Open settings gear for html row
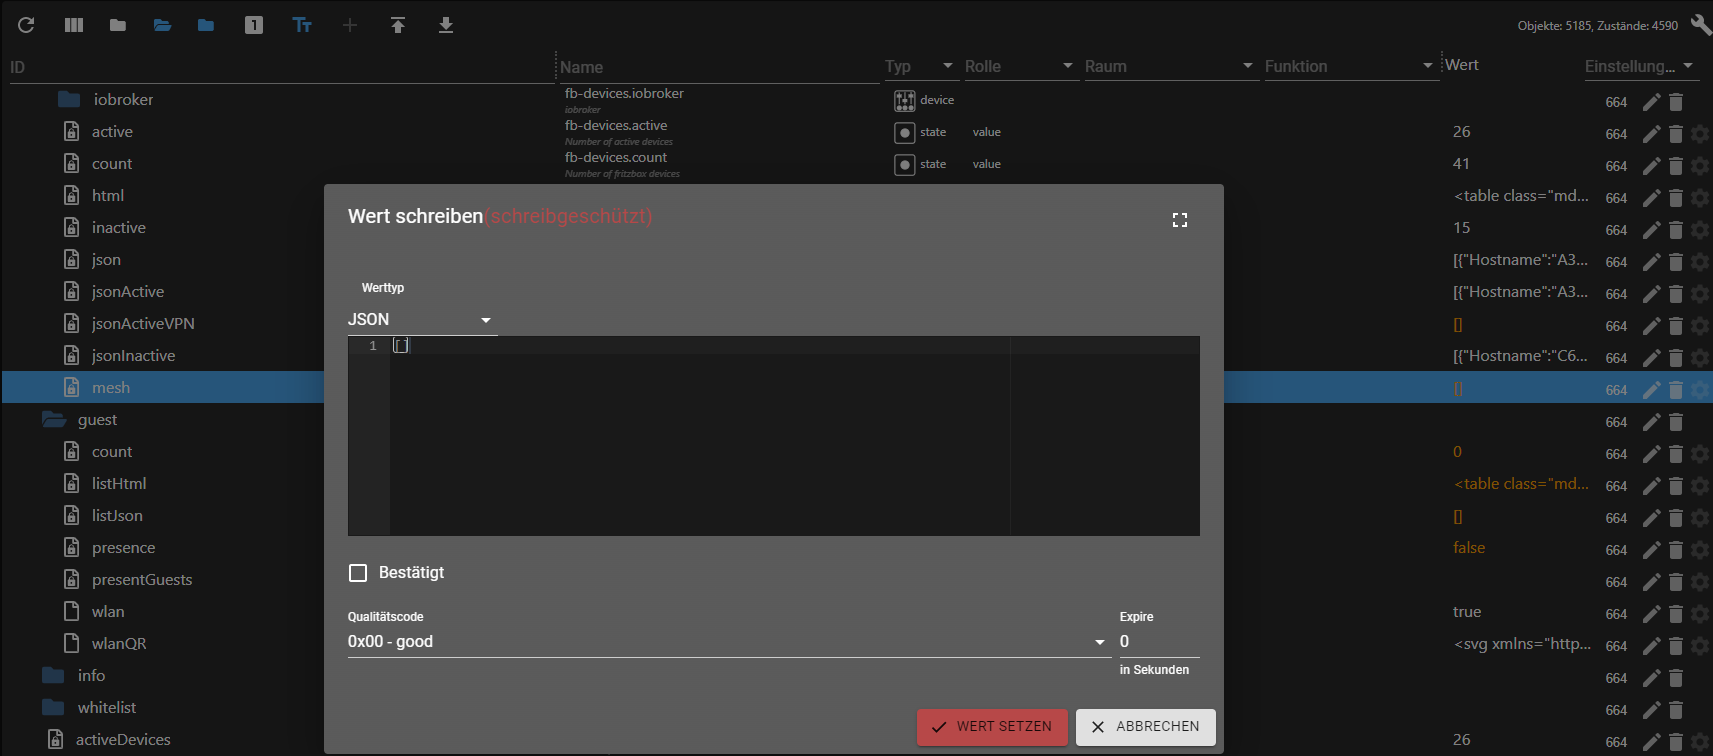 tap(1700, 198)
